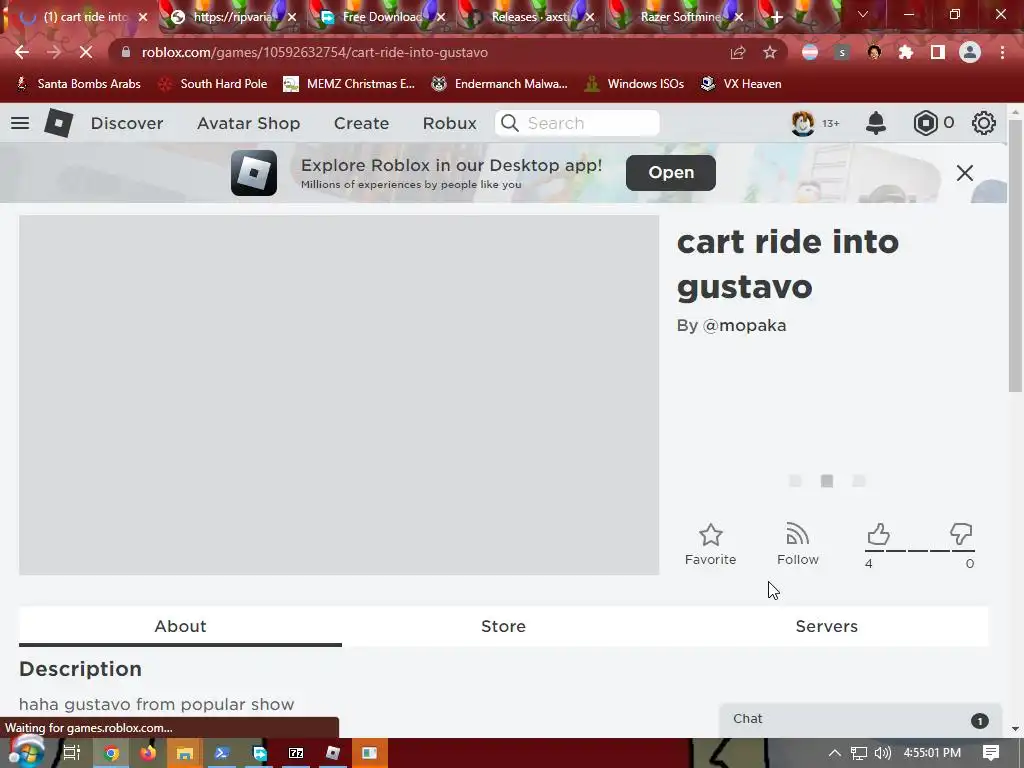Click the address bar URL
Image resolution: width=1024 pixels, height=768 pixels.
314,52
